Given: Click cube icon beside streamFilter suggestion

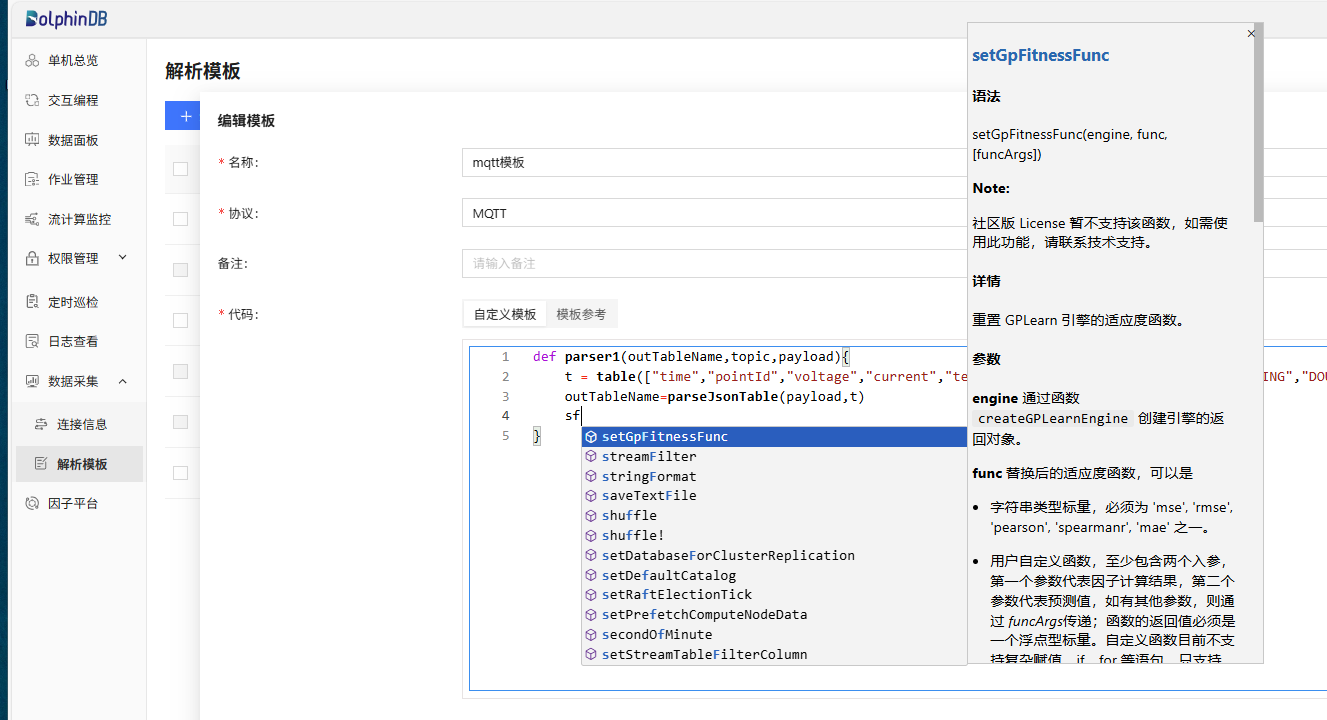Looking at the screenshot, I should (591, 456).
